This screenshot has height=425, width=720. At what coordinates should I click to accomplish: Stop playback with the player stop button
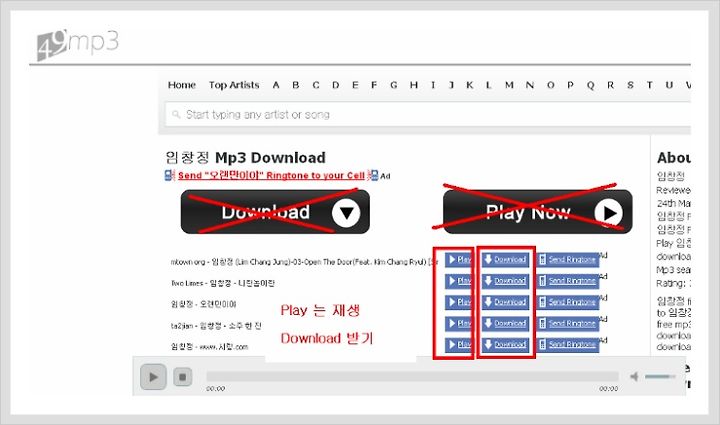coord(182,377)
